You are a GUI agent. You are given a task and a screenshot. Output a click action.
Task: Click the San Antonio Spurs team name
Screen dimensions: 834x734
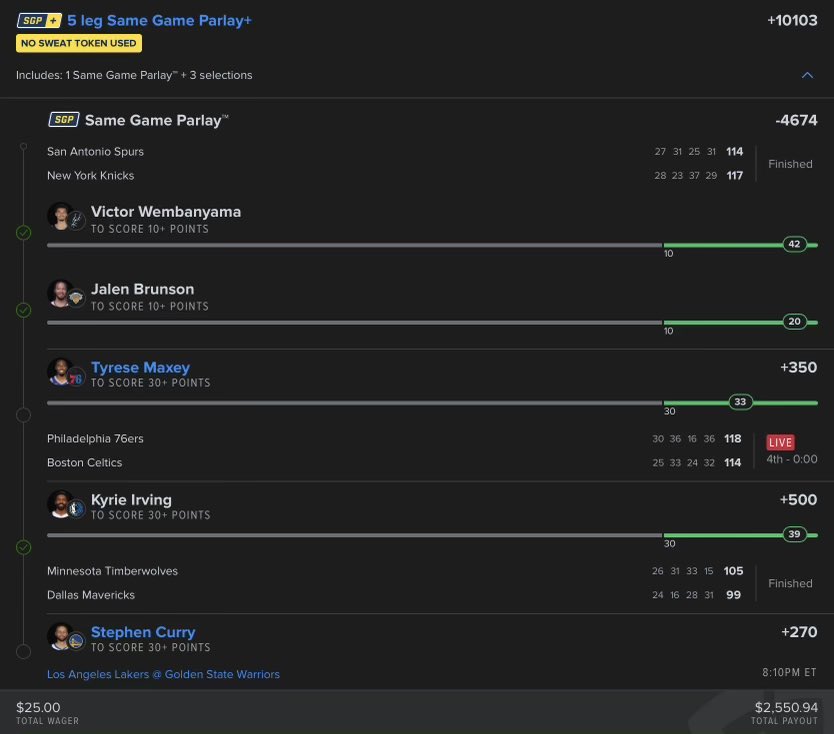click(x=95, y=152)
